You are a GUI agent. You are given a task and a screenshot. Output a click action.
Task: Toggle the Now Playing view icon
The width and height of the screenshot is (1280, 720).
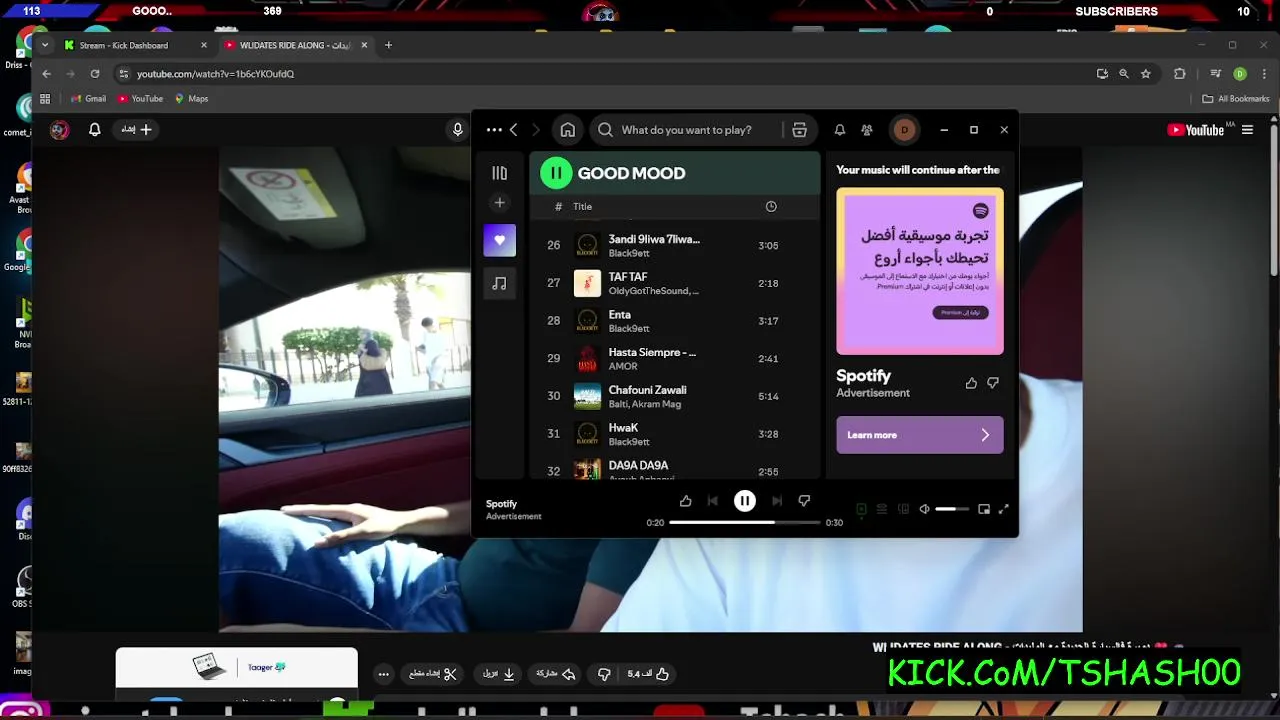coord(861,509)
